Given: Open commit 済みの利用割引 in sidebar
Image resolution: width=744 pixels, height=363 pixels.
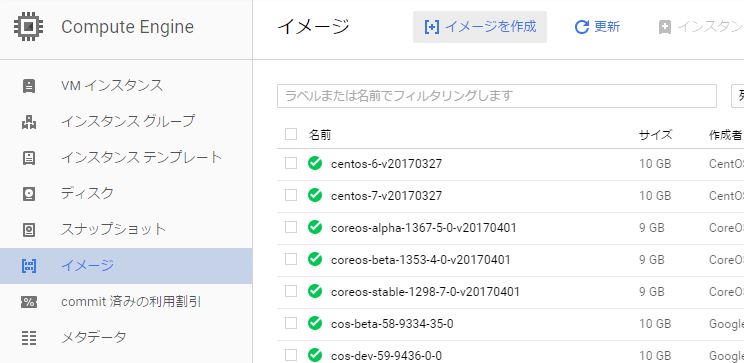Looking at the screenshot, I should point(126,302).
